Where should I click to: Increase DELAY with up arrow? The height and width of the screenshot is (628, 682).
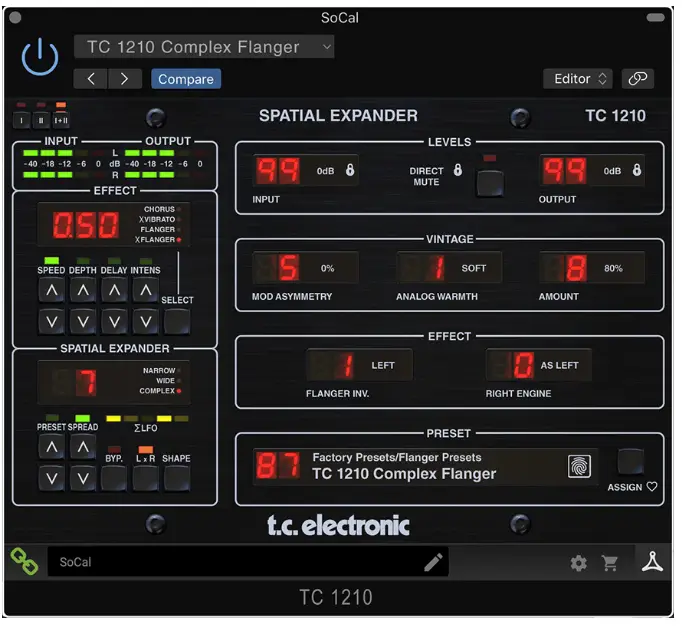(x=114, y=290)
